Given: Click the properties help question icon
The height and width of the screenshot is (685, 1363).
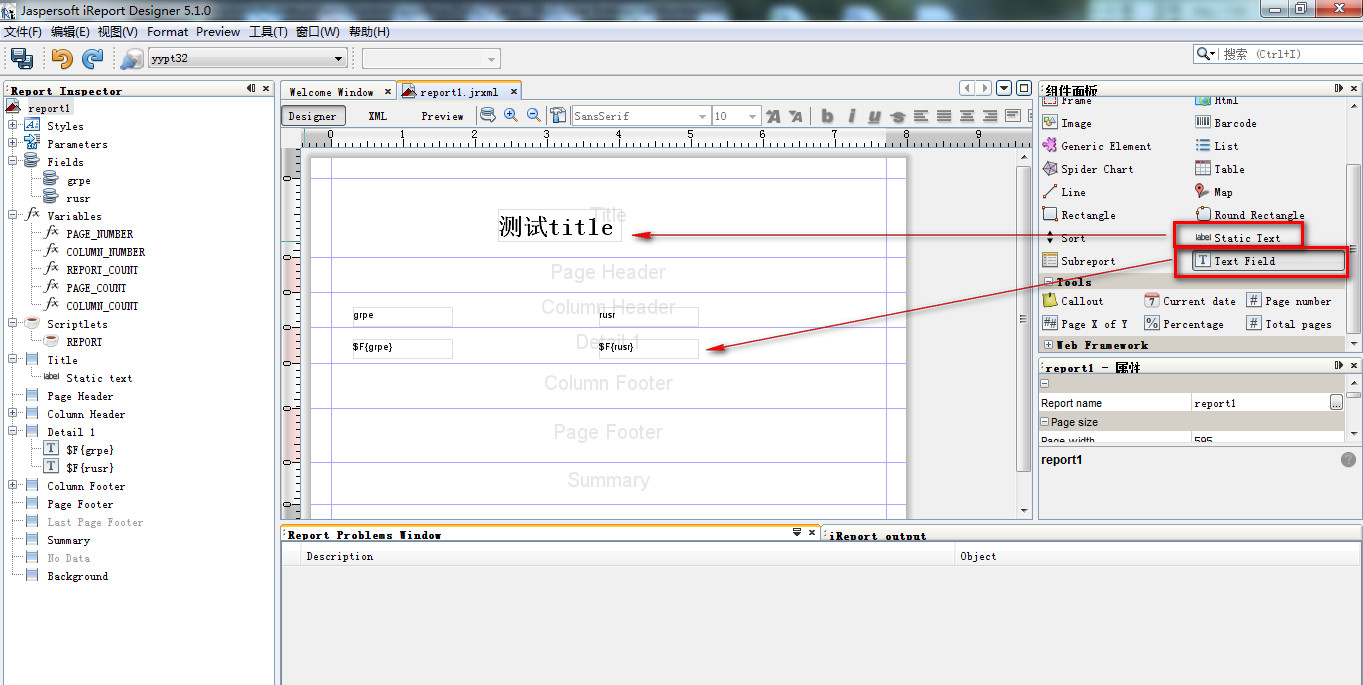Looking at the screenshot, I should tap(1348, 460).
